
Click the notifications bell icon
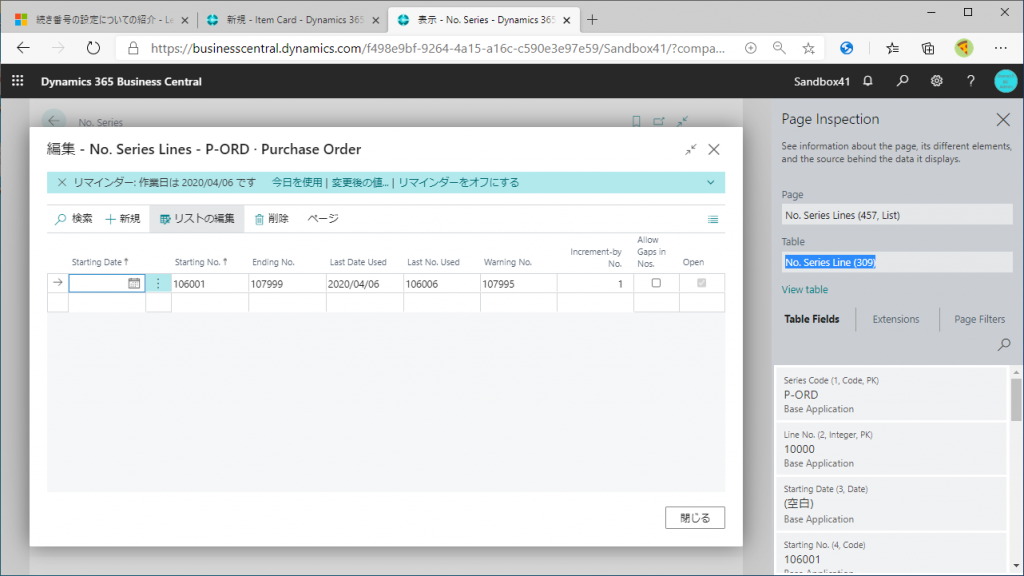868,81
